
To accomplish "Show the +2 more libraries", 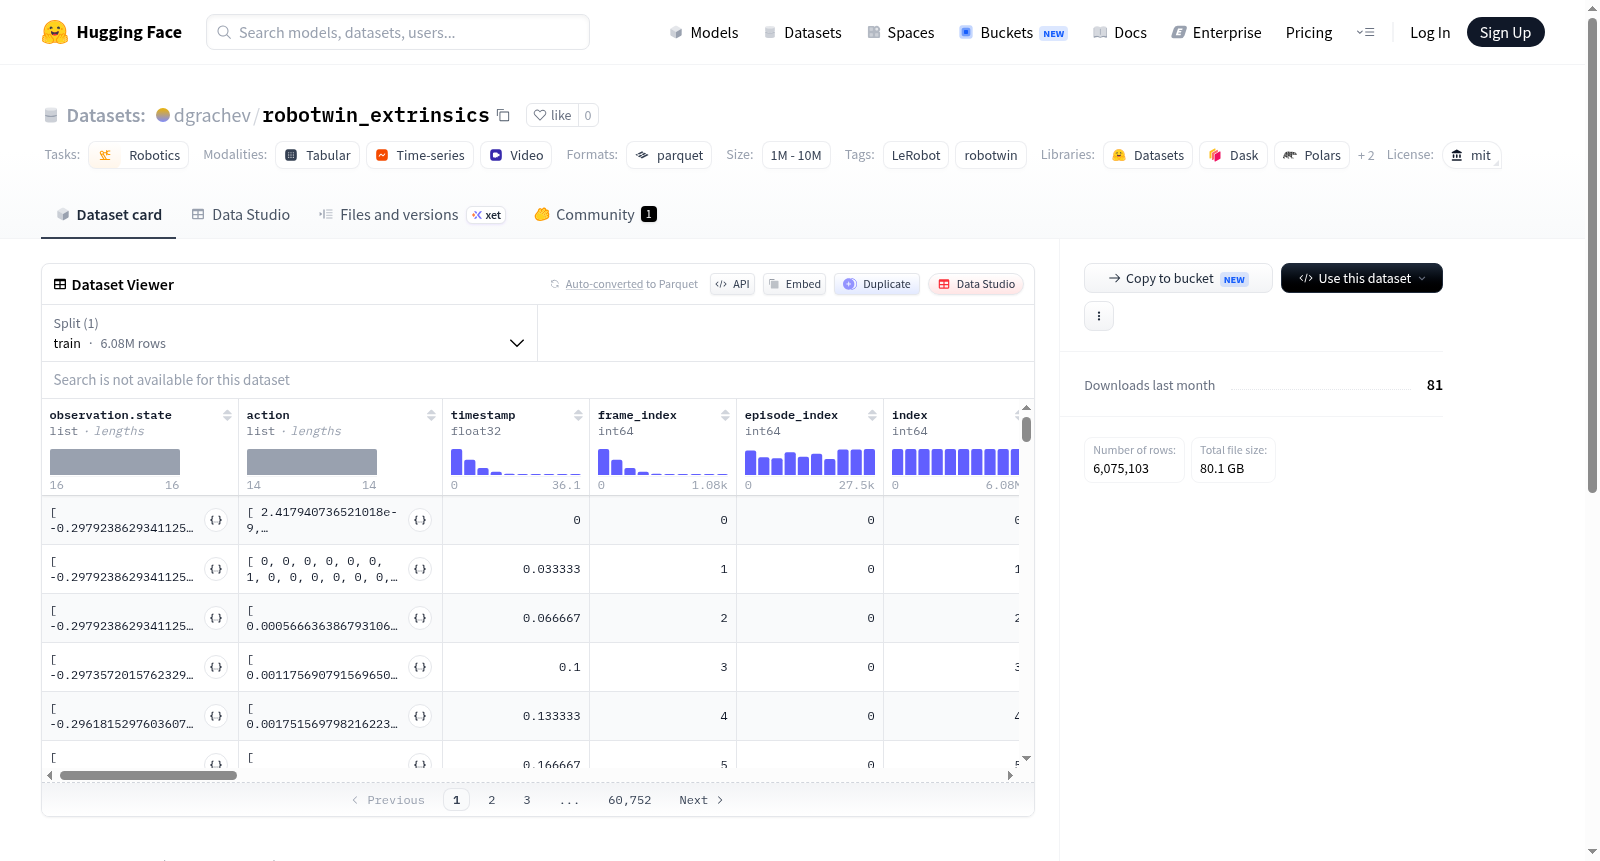I will tap(1366, 156).
